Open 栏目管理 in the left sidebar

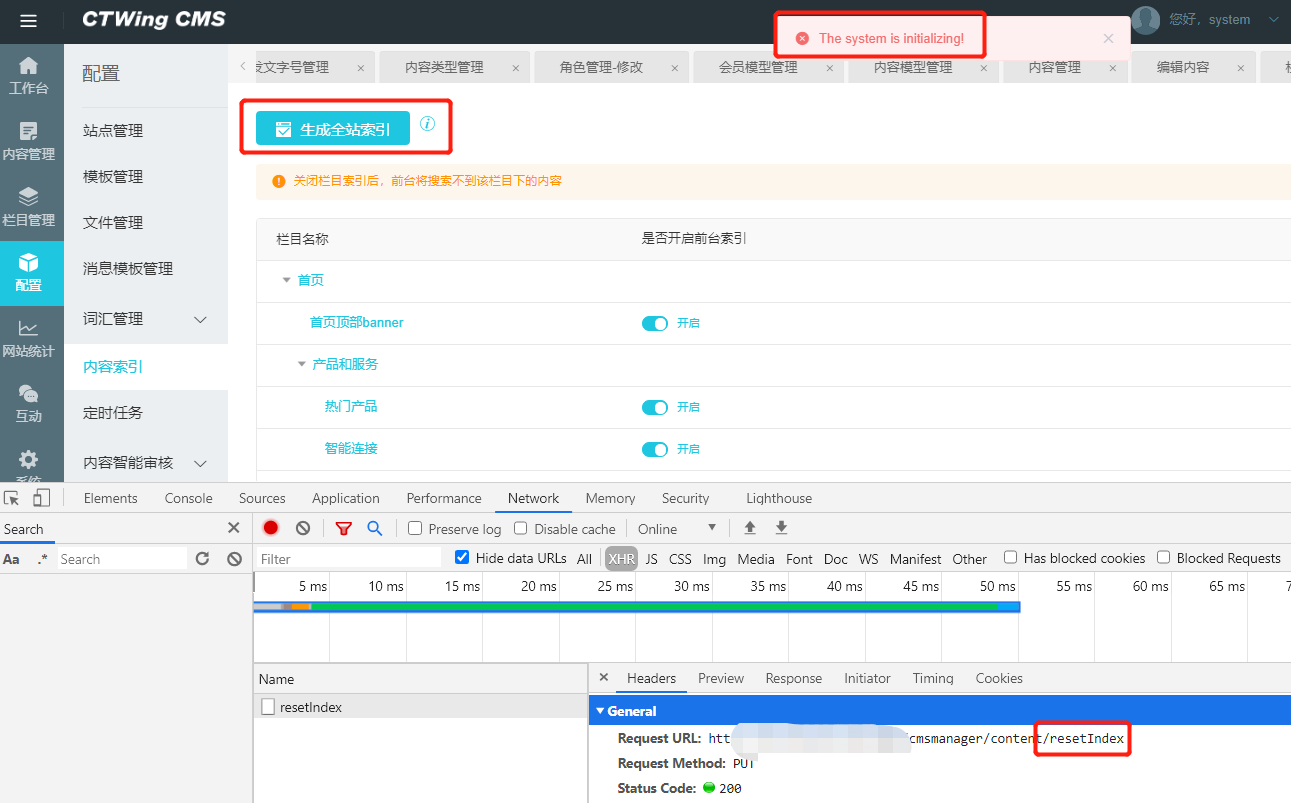pyautogui.click(x=29, y=207)
